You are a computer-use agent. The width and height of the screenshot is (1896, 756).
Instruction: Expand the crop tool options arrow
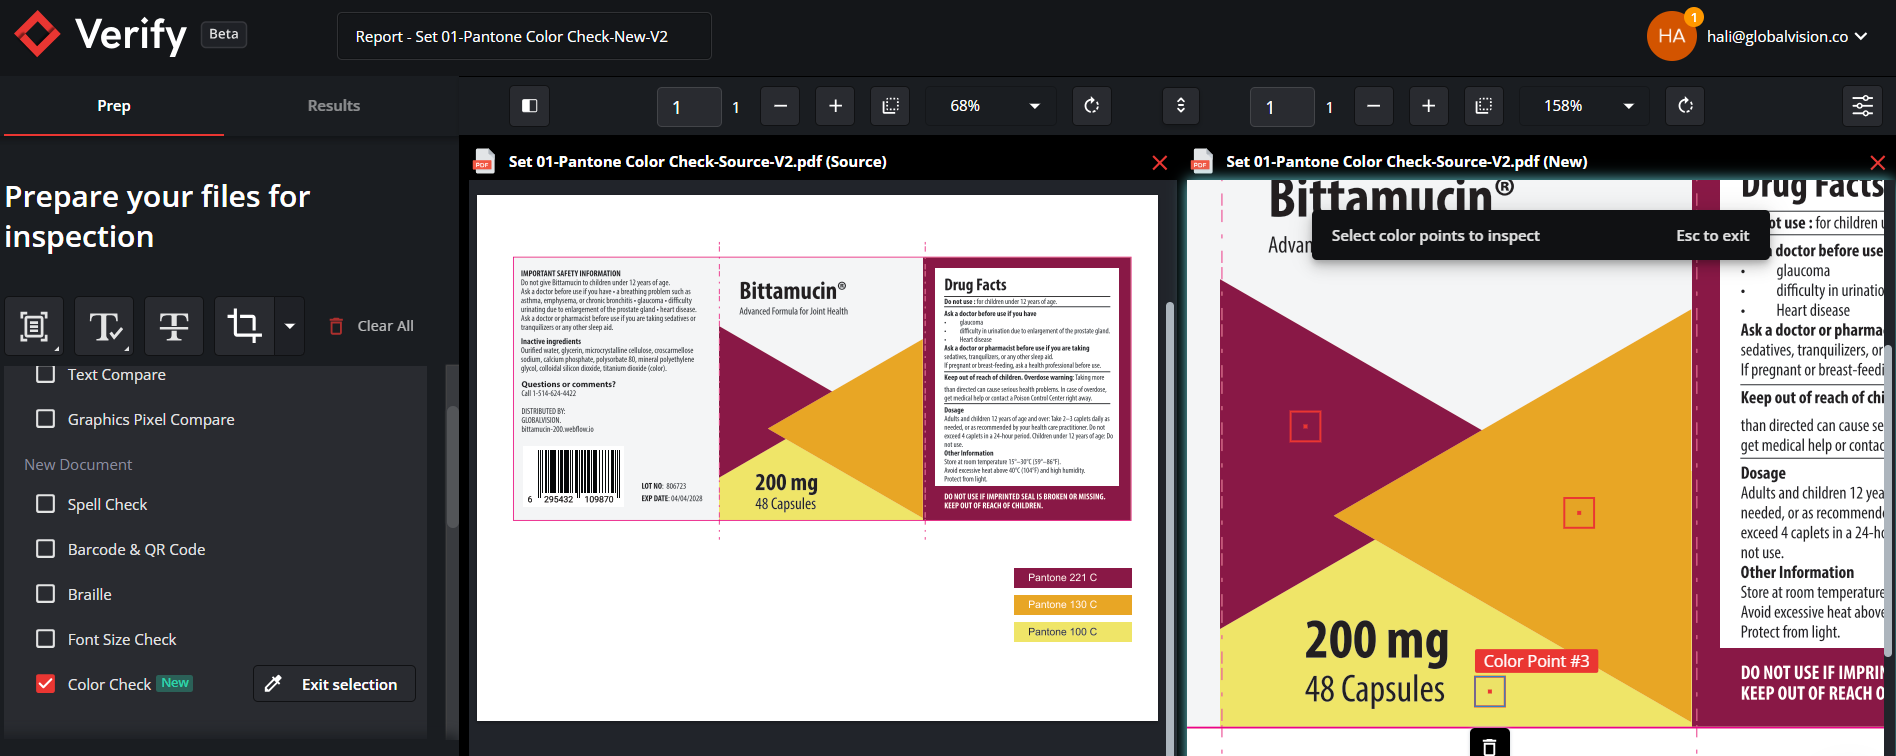290,326
